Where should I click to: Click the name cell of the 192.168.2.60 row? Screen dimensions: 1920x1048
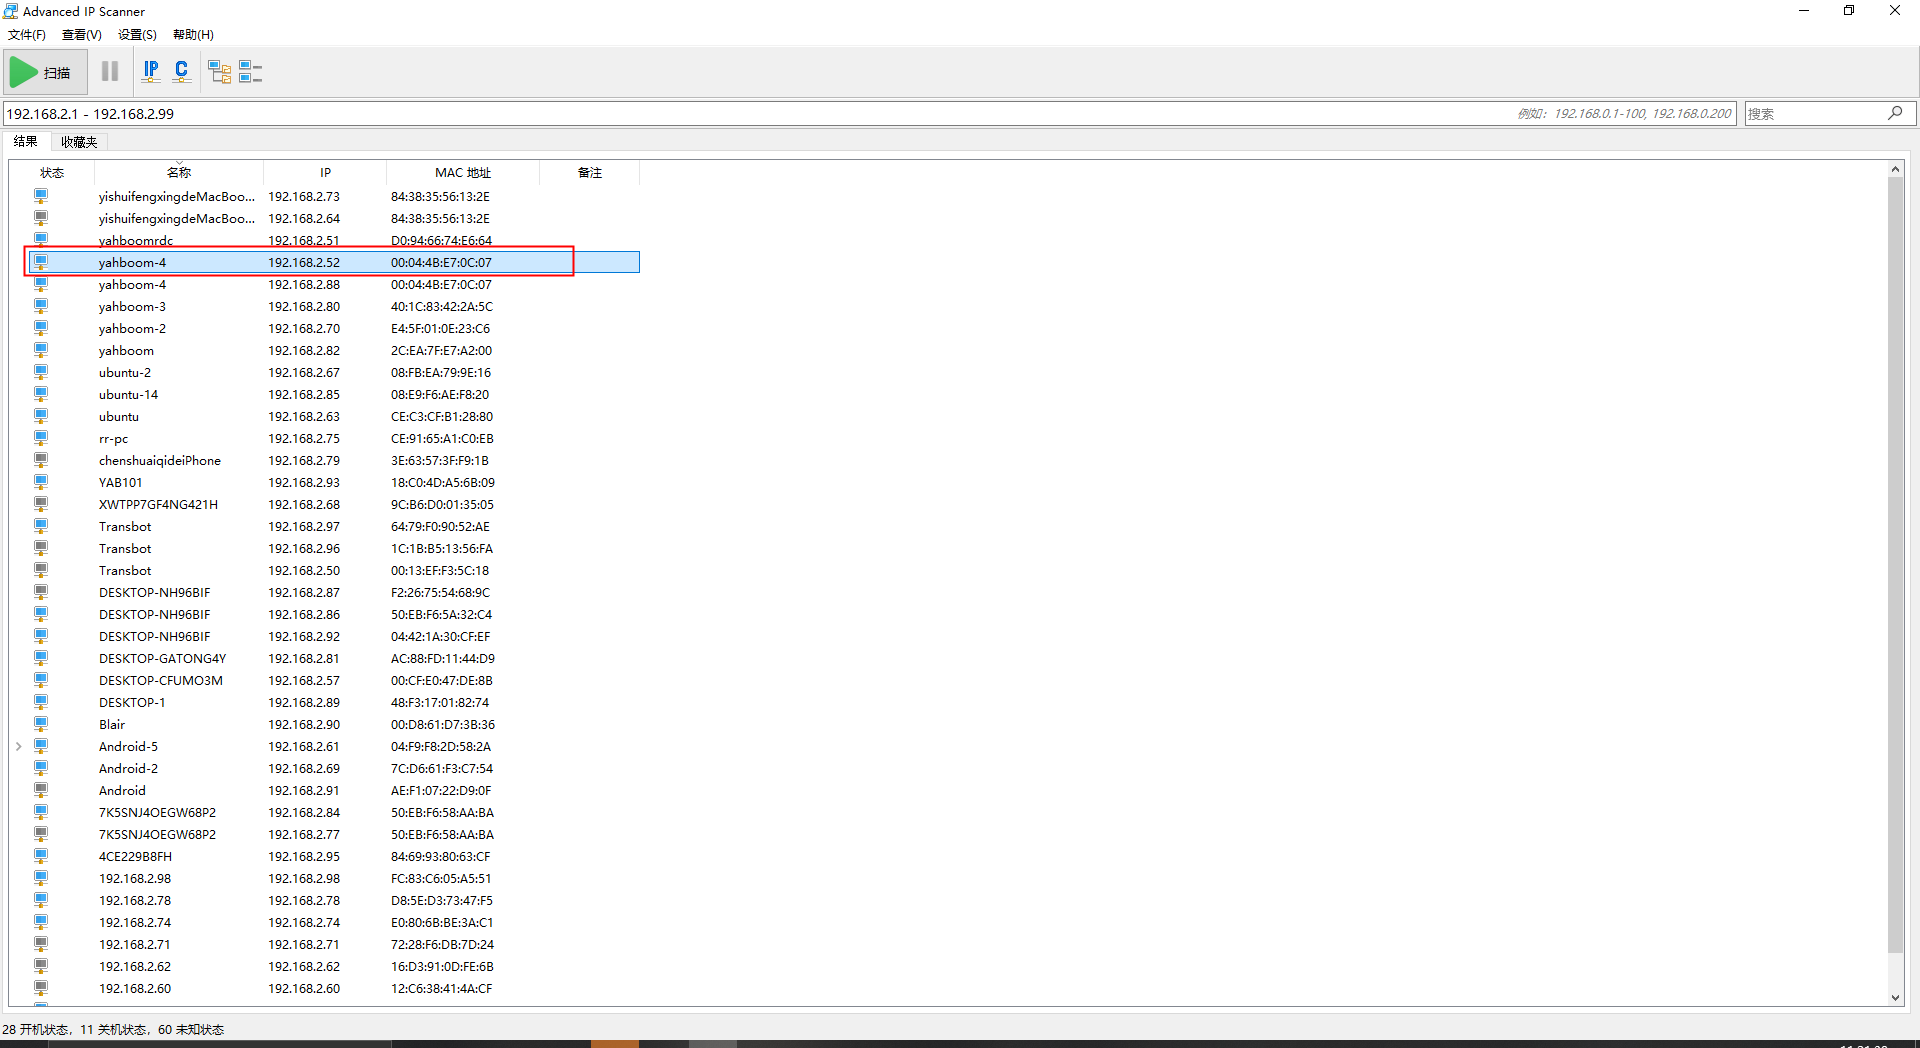tap(135, 988)
